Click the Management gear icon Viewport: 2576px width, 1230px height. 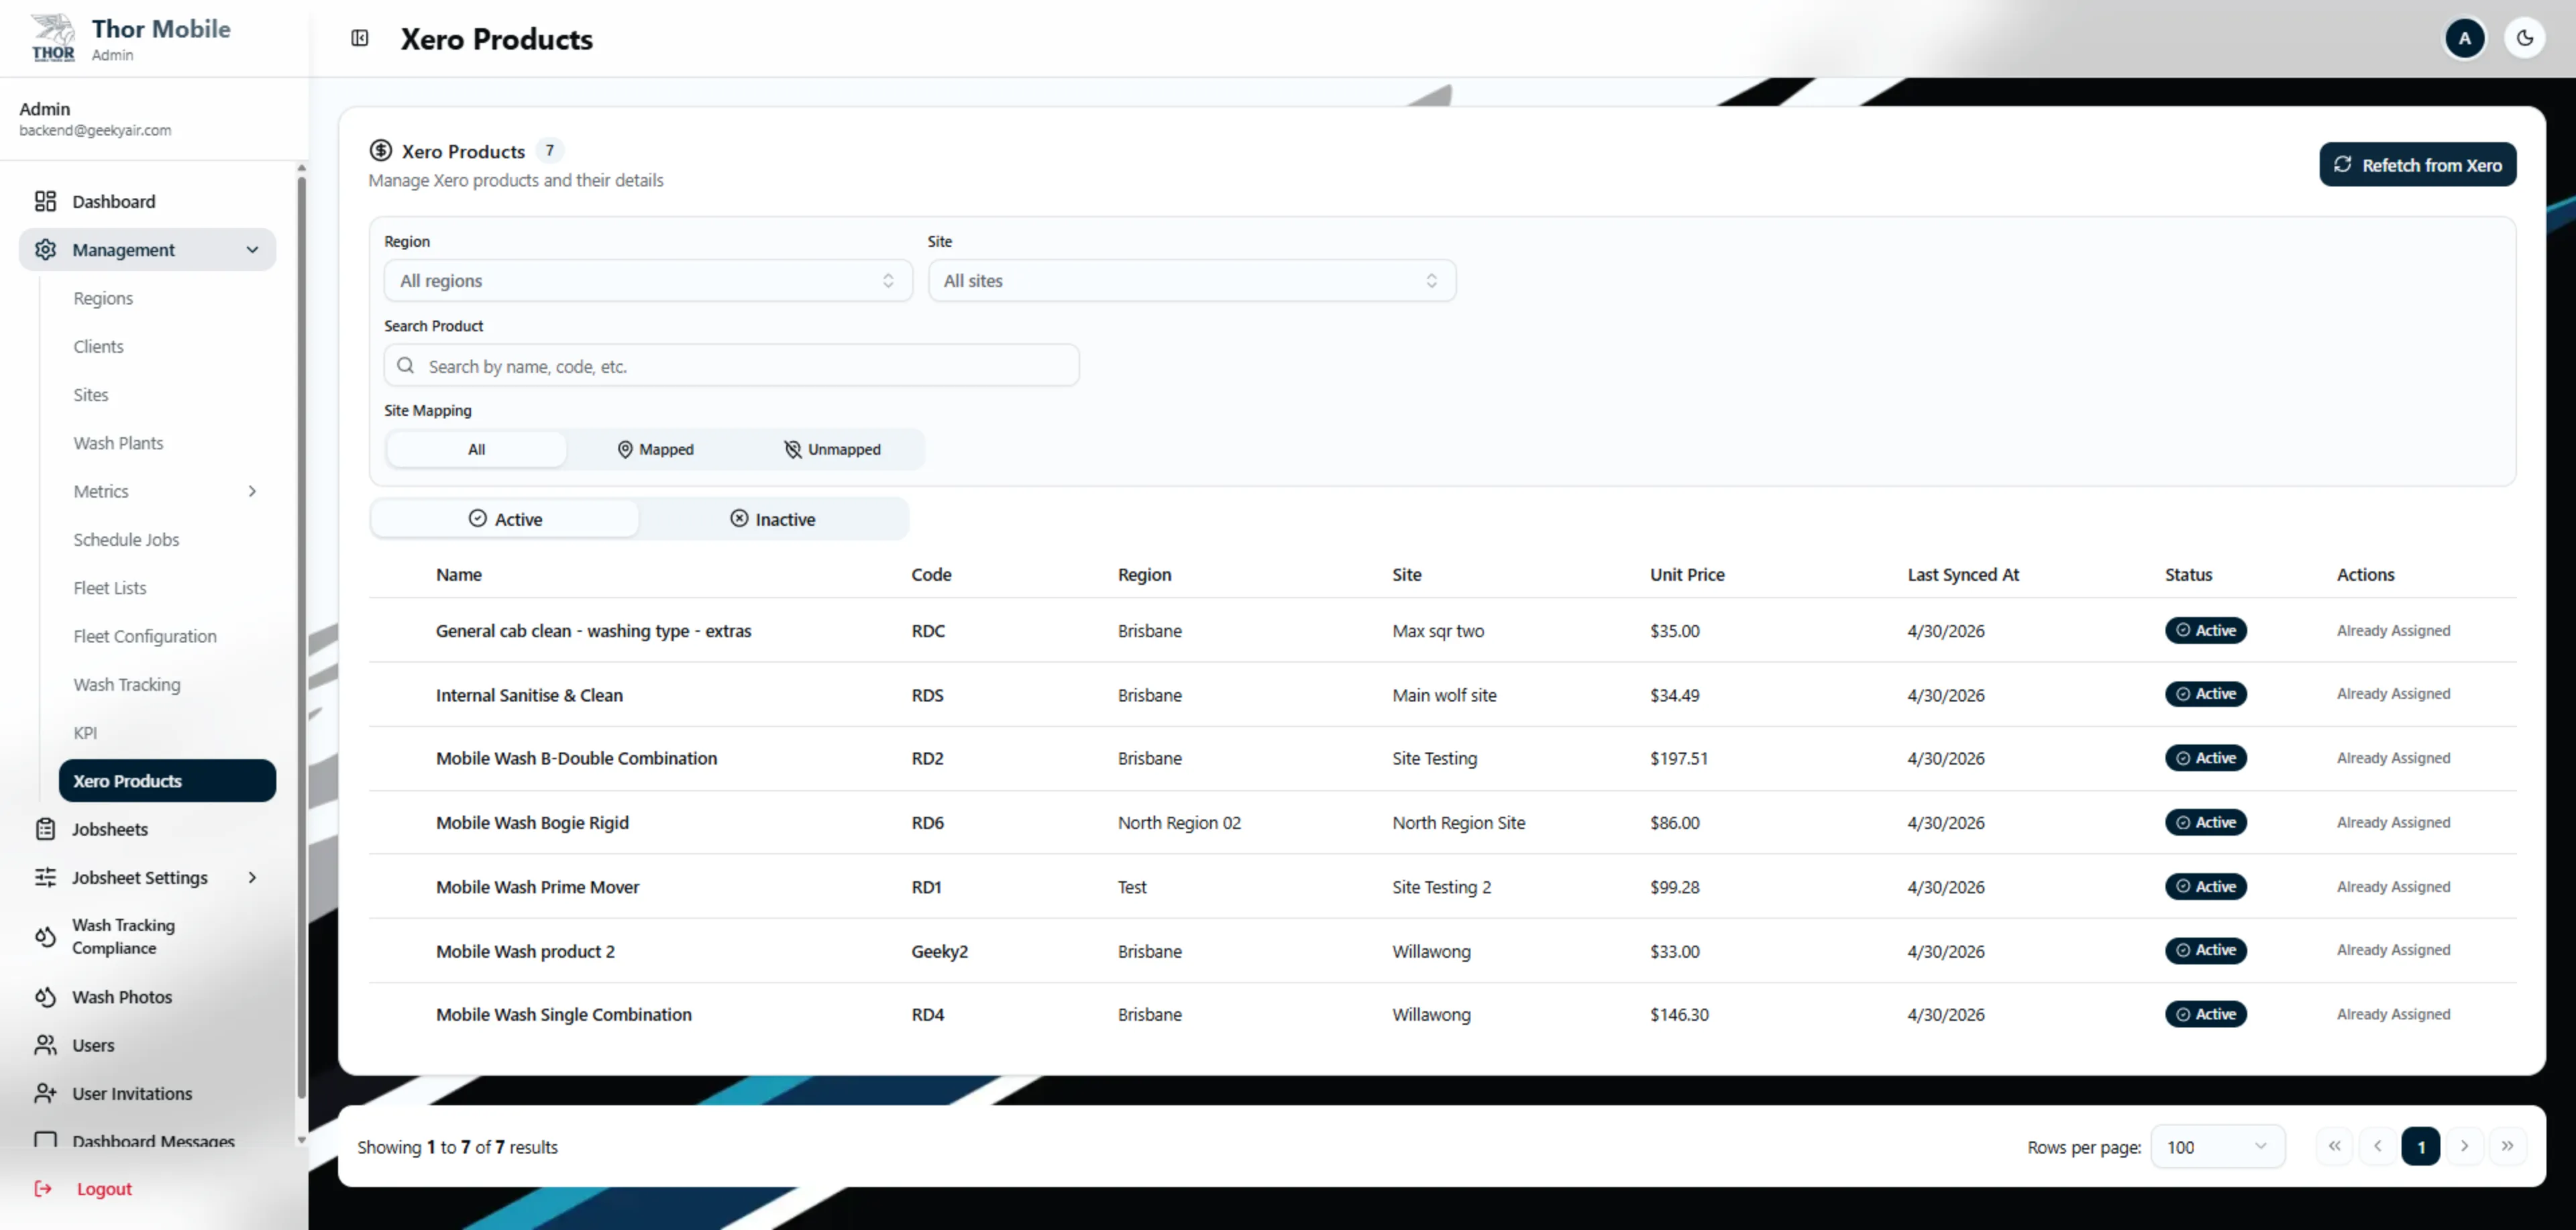coord(45,249)
